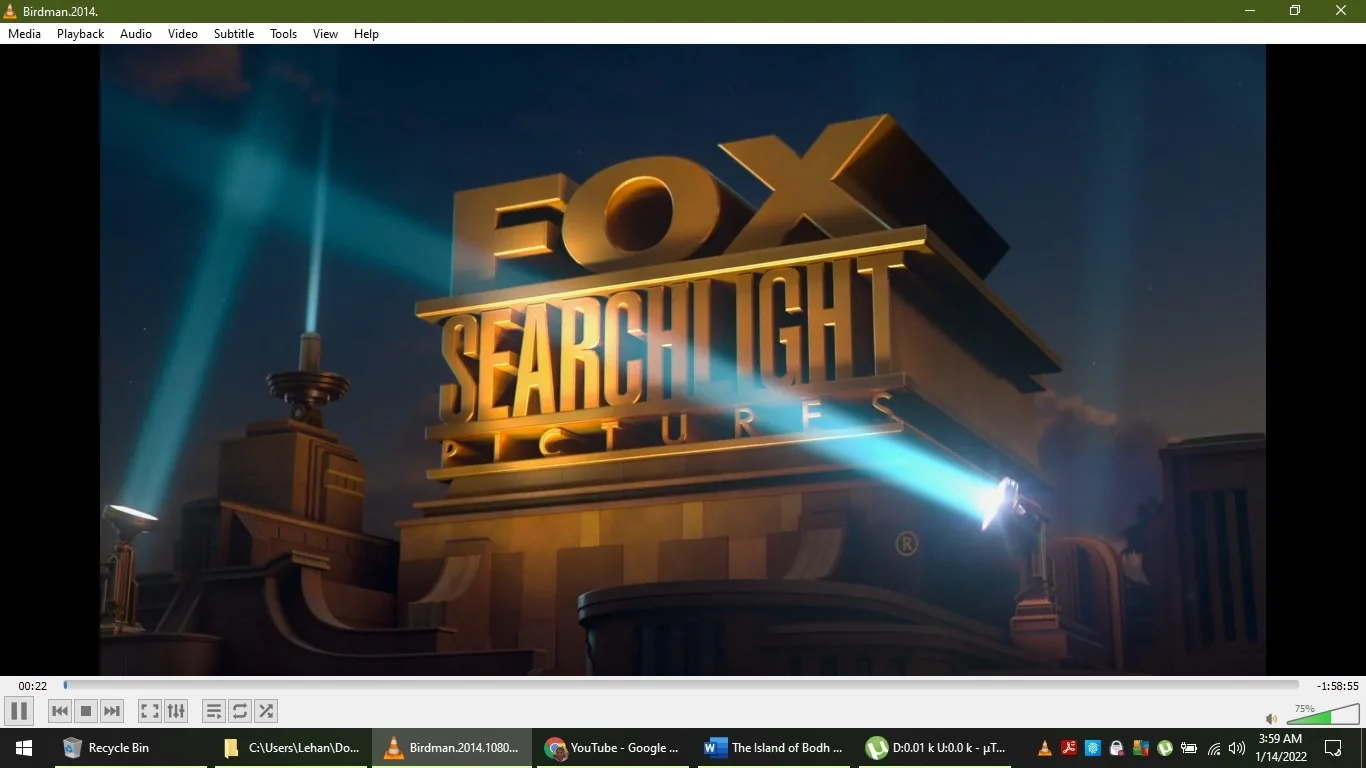Open the red Acrobat tray icon

(1069, 748)
